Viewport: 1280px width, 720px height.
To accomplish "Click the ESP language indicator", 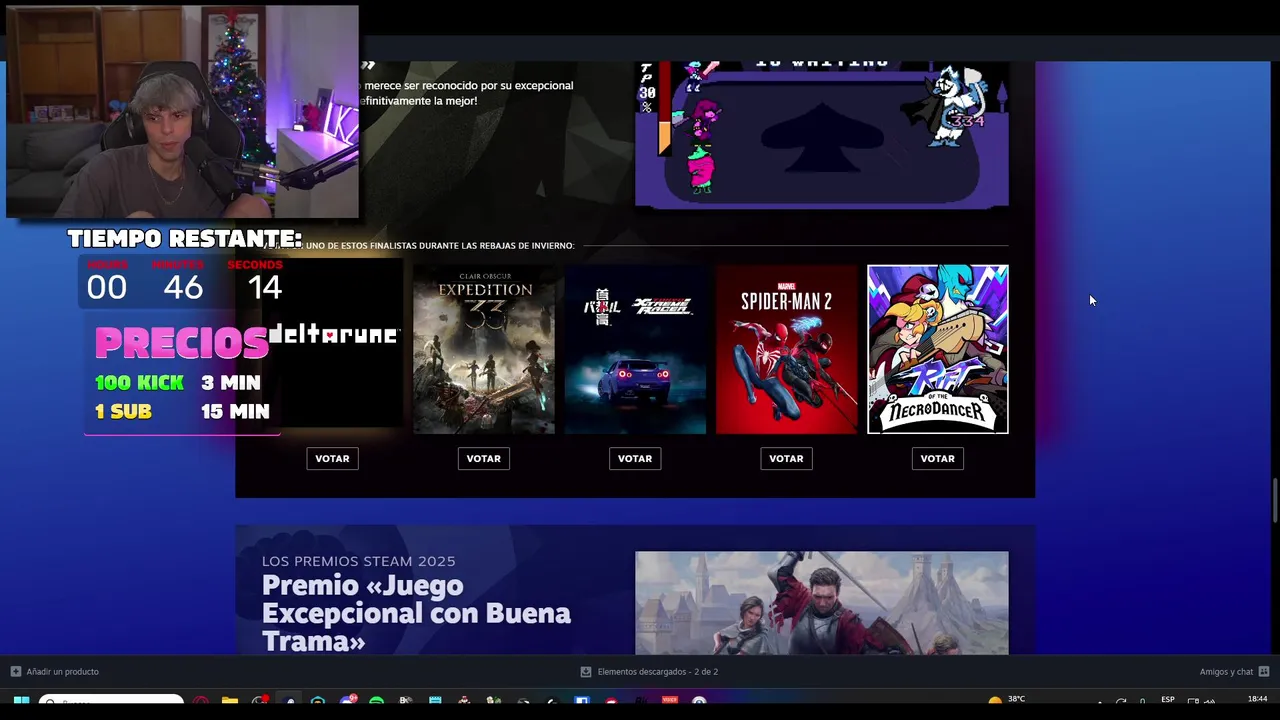I will (1167, 700).
